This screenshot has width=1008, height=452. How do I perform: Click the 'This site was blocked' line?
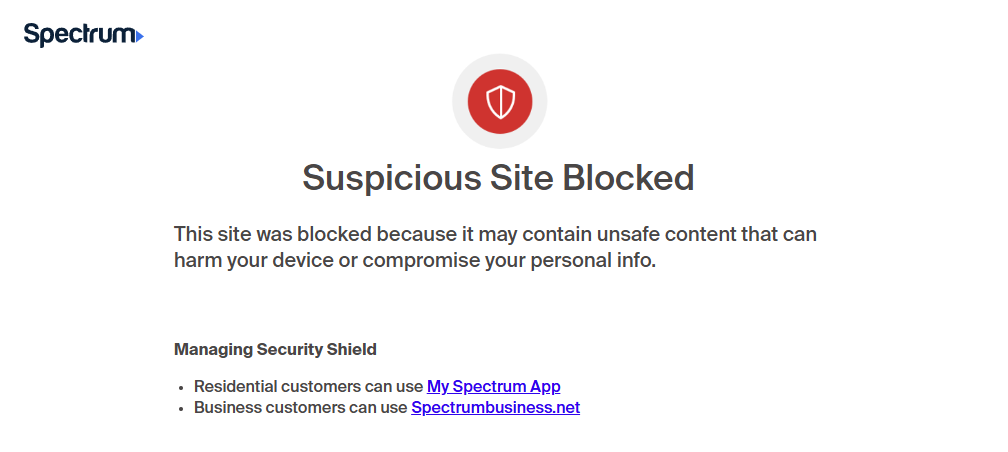point(495,233)
